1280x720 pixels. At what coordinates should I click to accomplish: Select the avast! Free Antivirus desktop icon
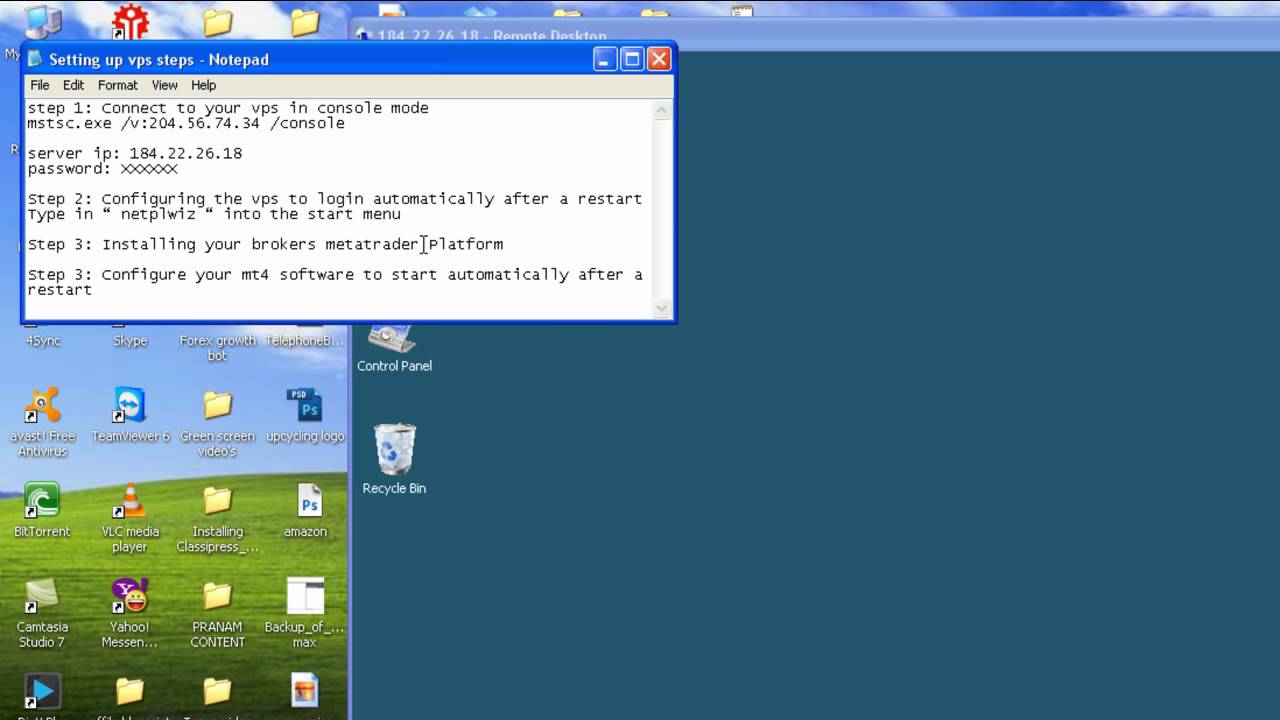coord(42,423)
